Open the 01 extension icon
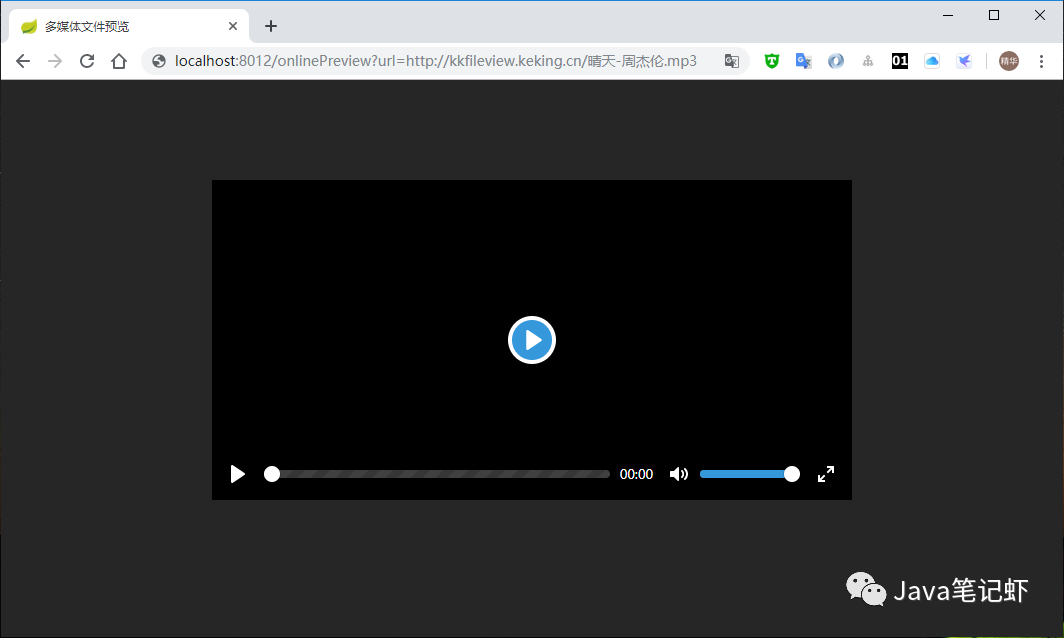 click(x=900, y=61)
